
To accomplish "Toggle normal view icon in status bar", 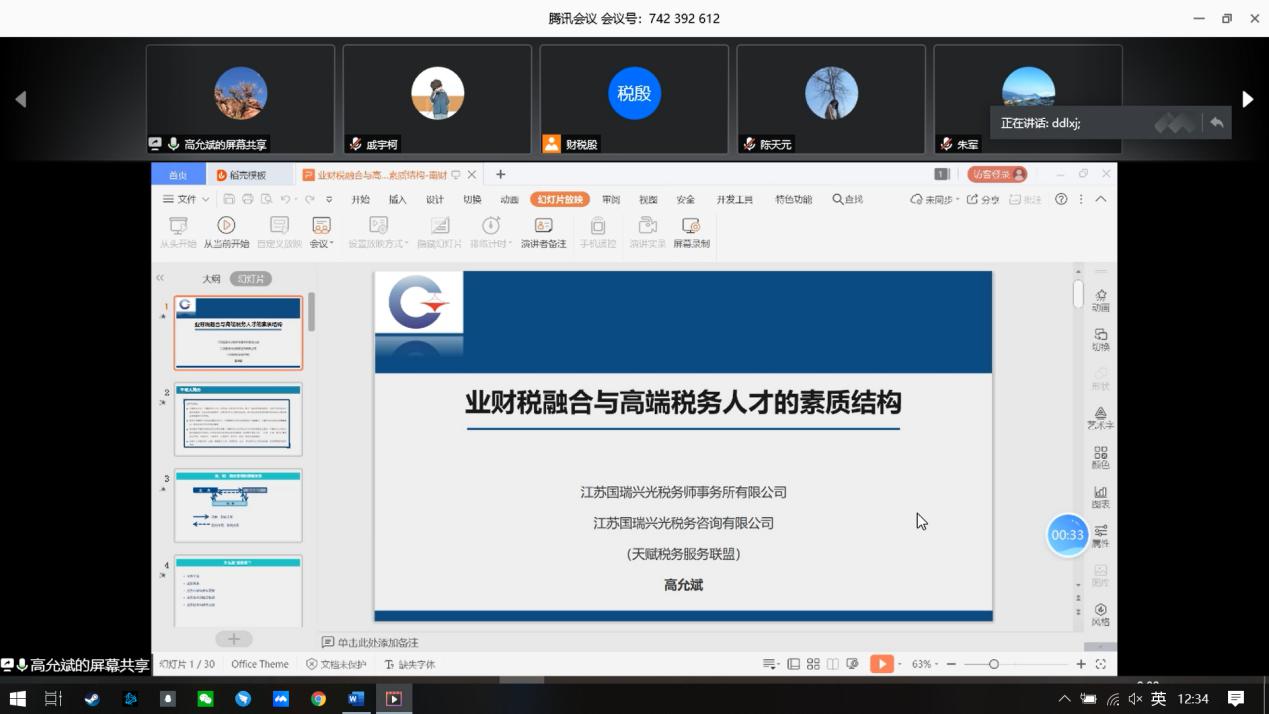I will (793, 664).
